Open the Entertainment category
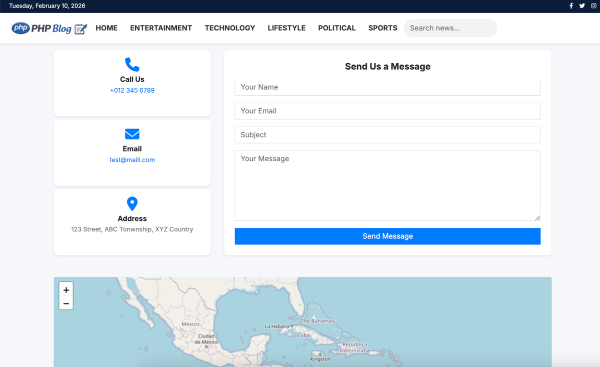The image size is (600, 367). coord(161,28)
